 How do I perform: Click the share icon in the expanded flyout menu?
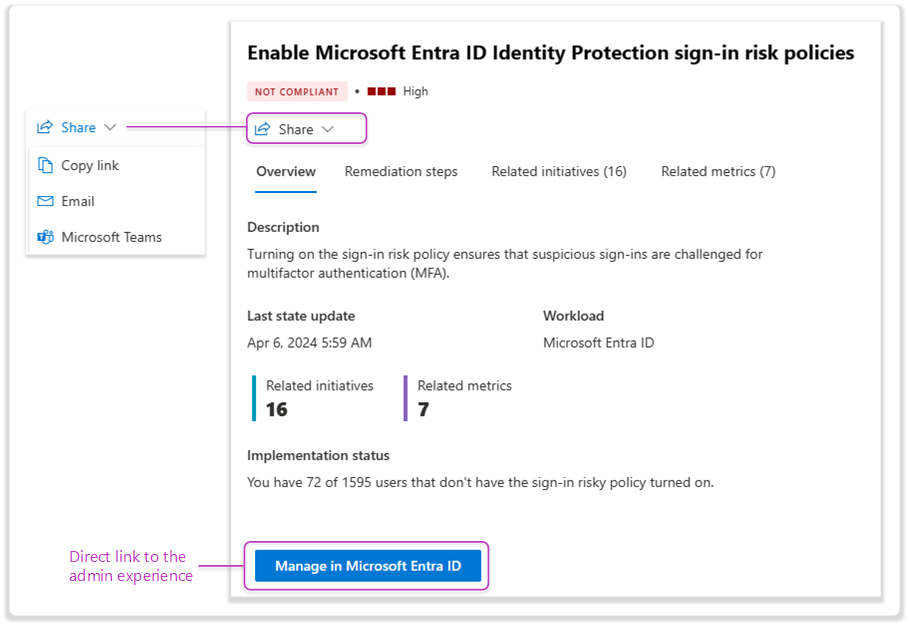coord(44,128)
